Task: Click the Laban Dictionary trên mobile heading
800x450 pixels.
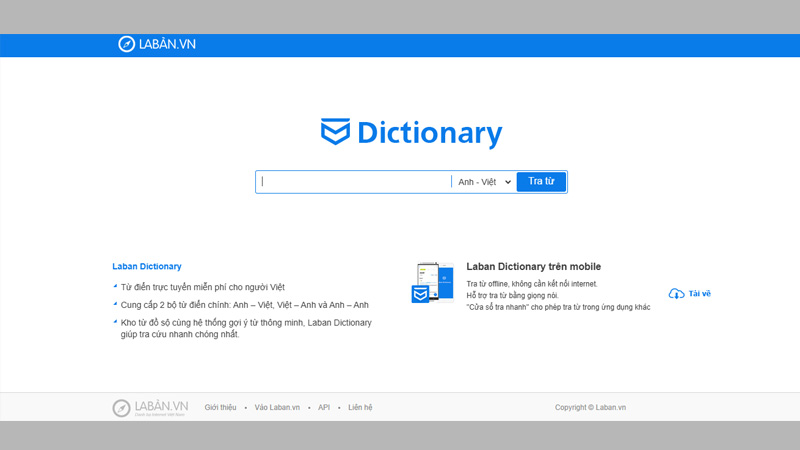Action: tap(533, 267)
